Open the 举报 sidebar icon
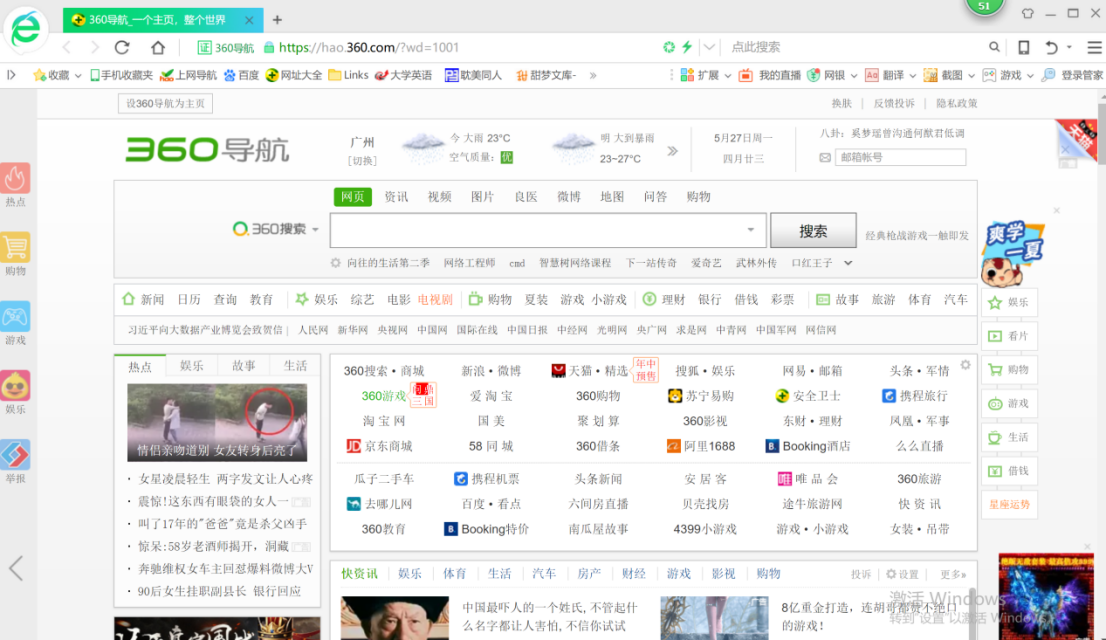This screenshot has width=1106, height=640. (15, 454)
